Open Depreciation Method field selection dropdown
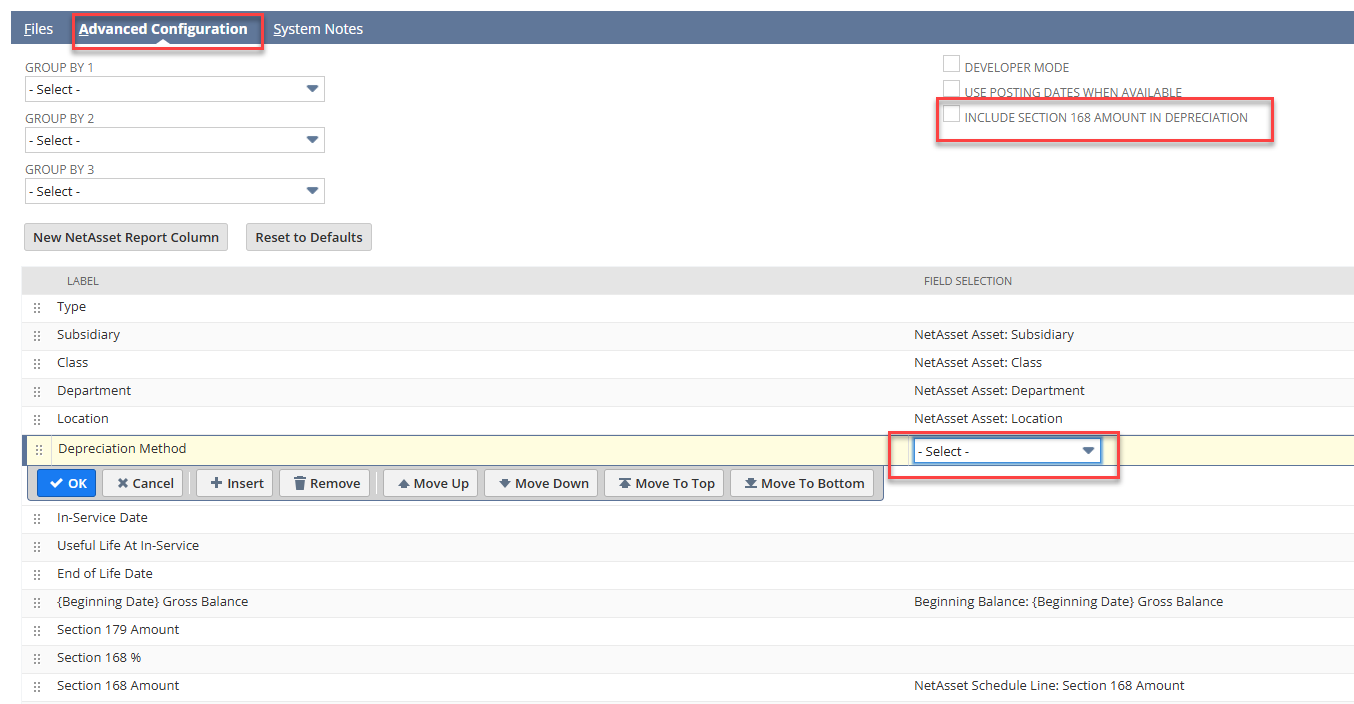 pos(1006,451)
